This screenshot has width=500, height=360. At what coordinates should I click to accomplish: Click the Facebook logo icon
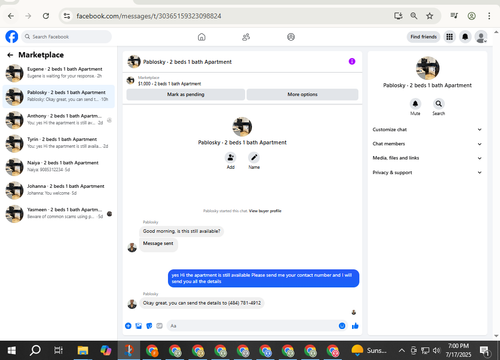[12, 37]
